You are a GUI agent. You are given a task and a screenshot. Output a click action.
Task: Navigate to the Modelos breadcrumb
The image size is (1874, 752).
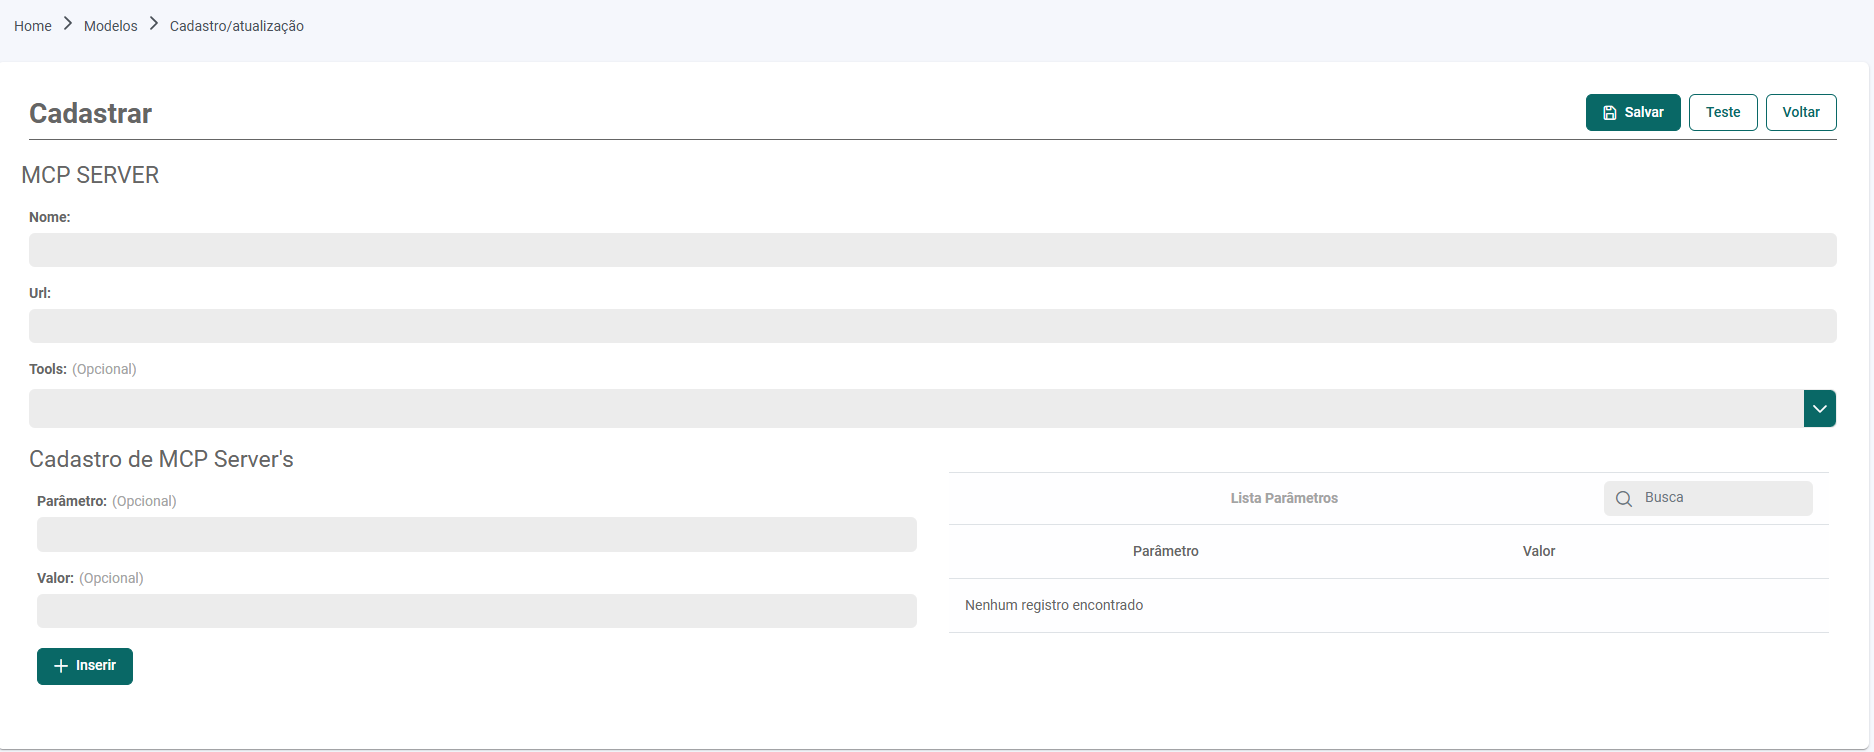point(111,26)
